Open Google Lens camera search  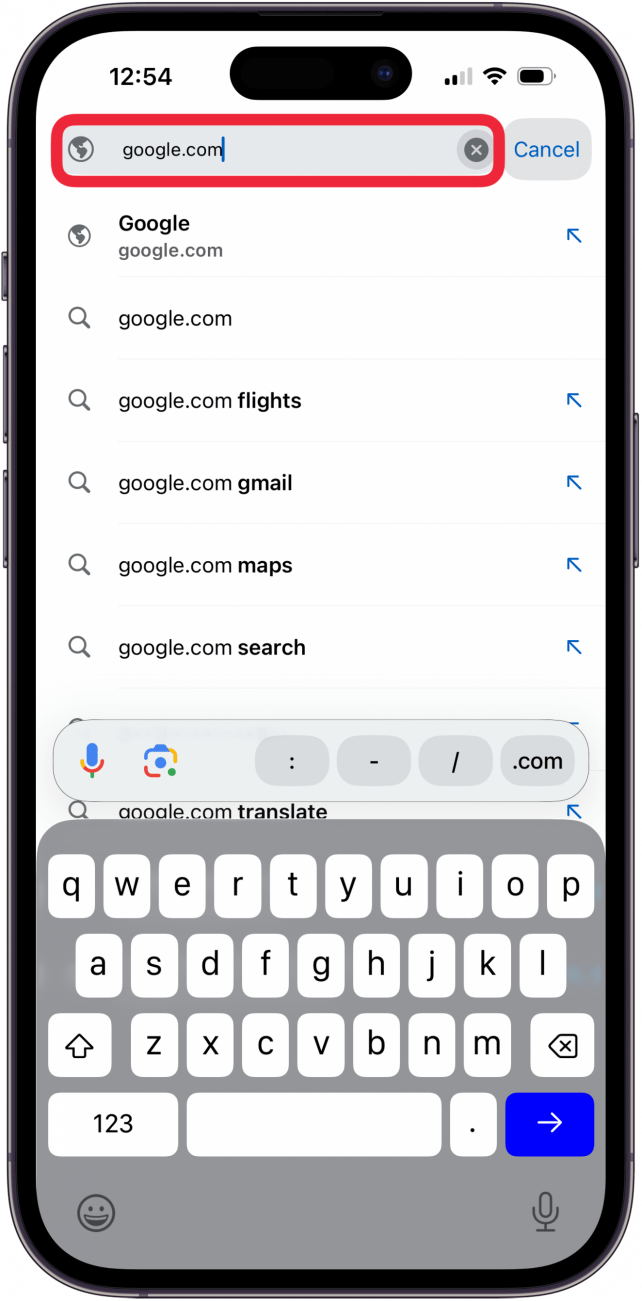point(160,761)
